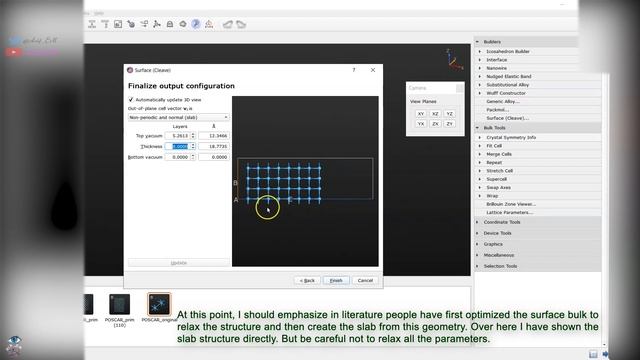The image size is (640, 360).
Task: Click the polygon shape toolbar icon
Action: pyautogui.click(x=183, y=24)
